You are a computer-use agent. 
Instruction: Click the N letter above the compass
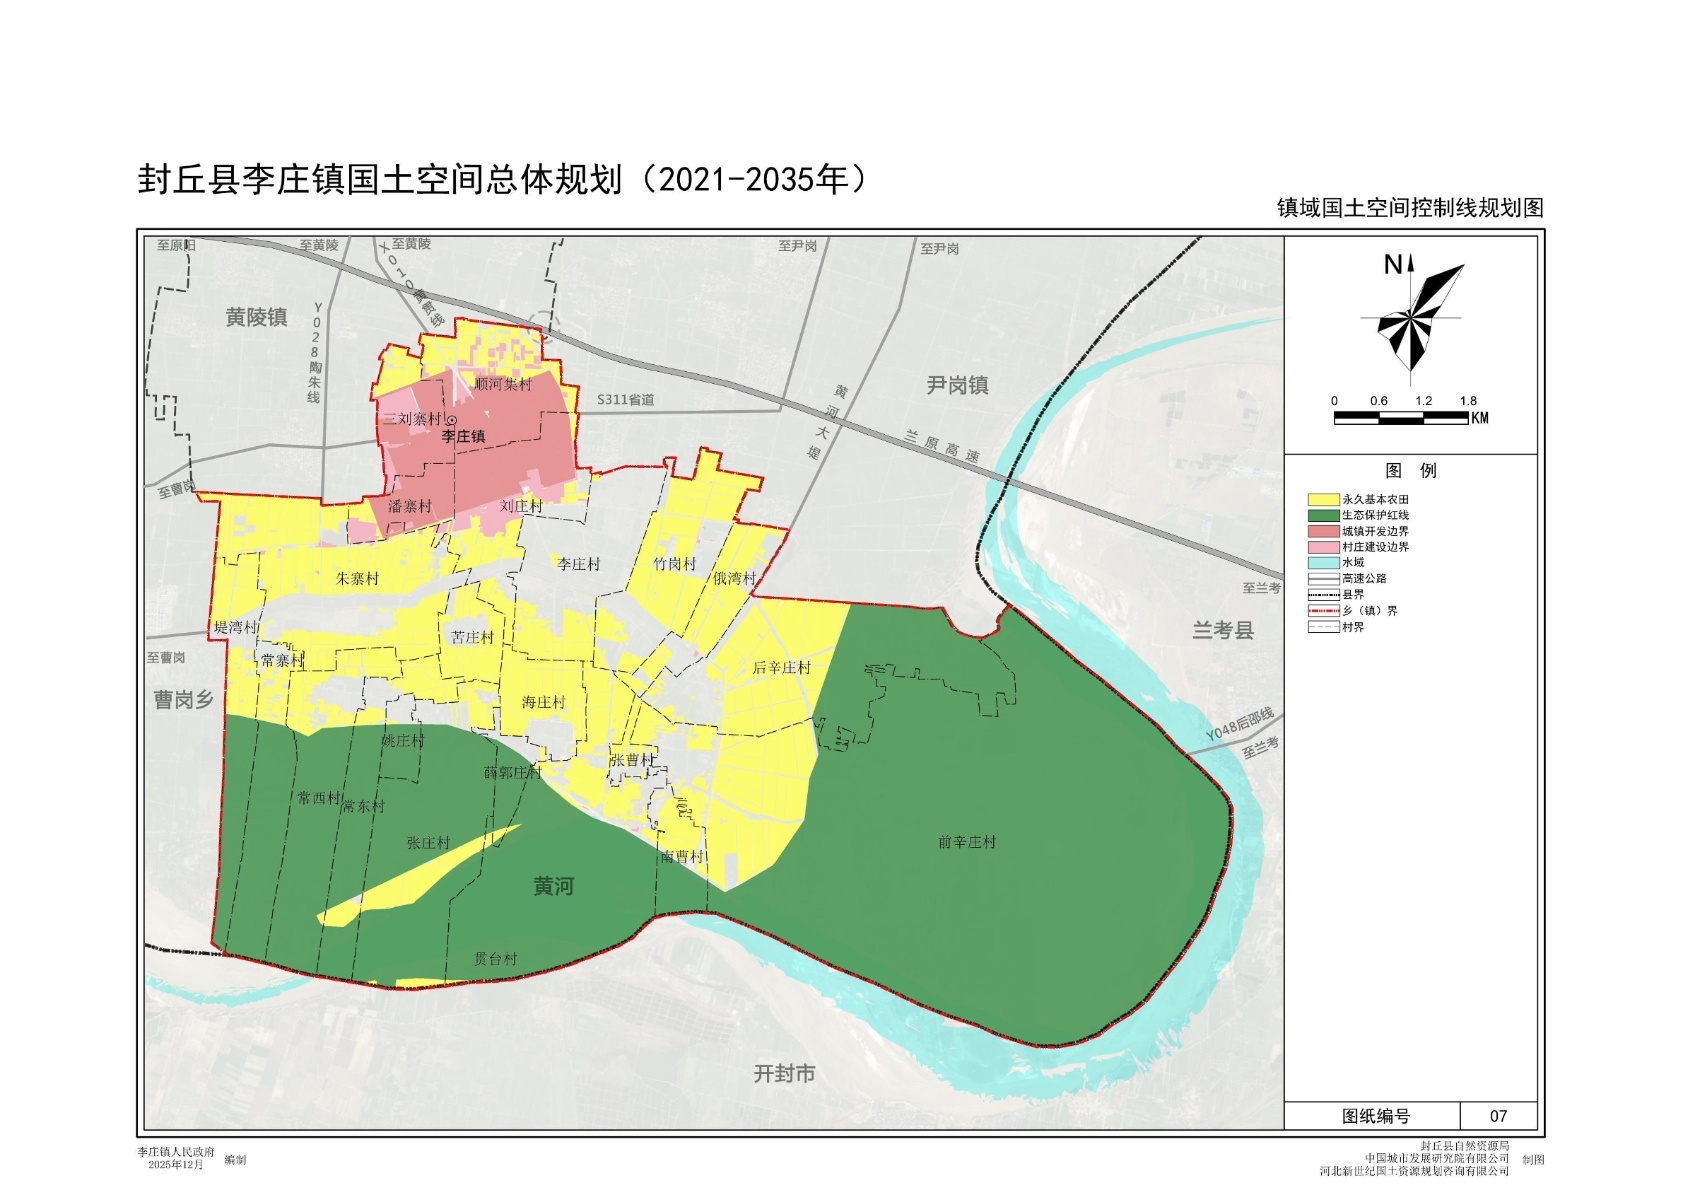[x=1392, y=265]
